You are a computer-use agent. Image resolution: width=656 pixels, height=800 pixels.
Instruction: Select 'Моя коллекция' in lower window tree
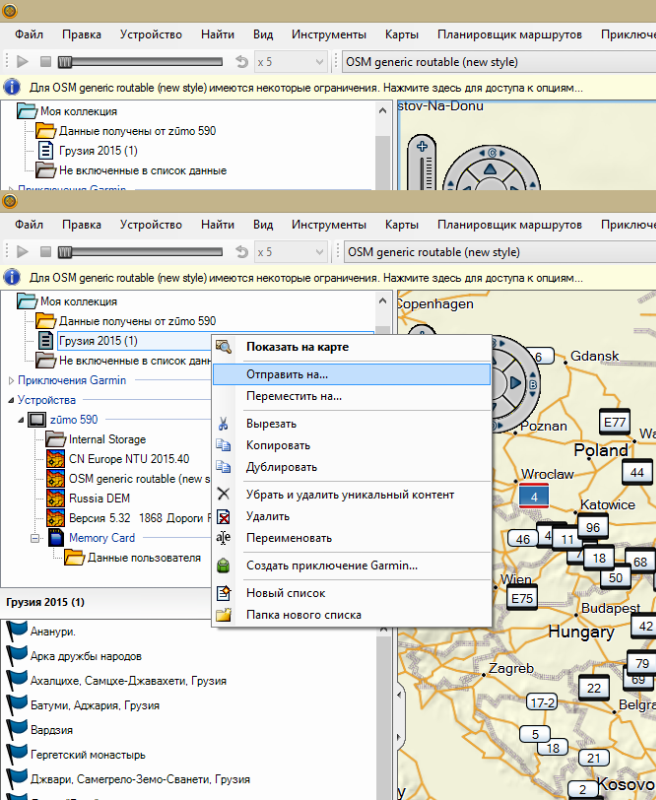pyautogui.click(x=79, y=302)
